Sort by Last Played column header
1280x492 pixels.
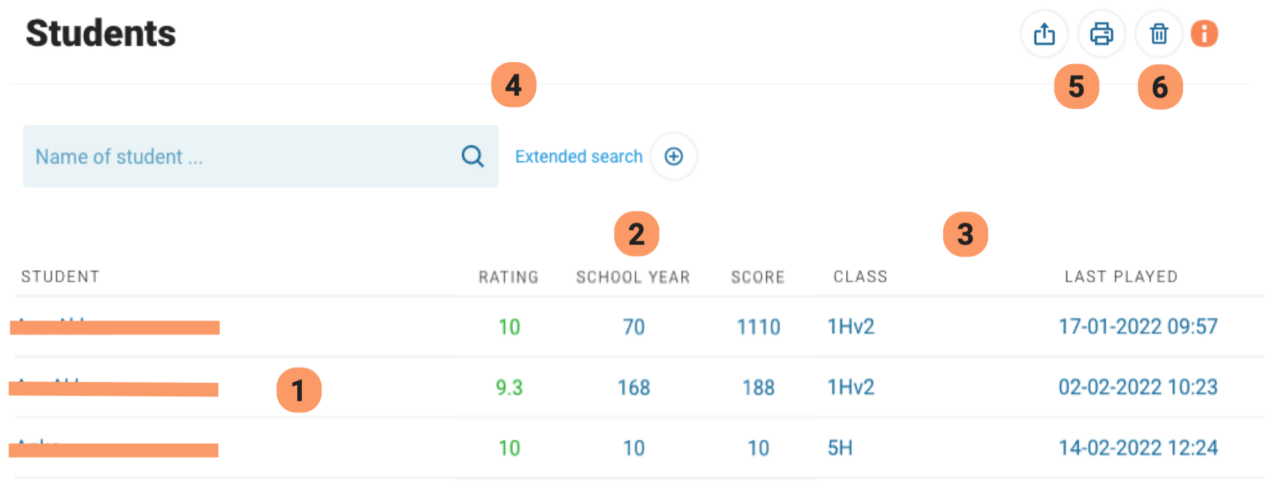(x=1121, y=277)
